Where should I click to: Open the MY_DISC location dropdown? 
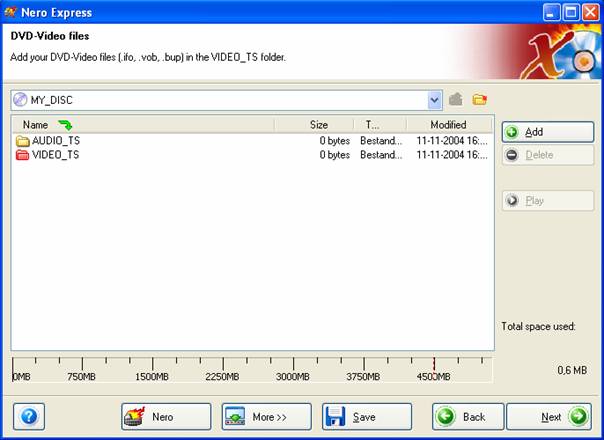point(434,100)
